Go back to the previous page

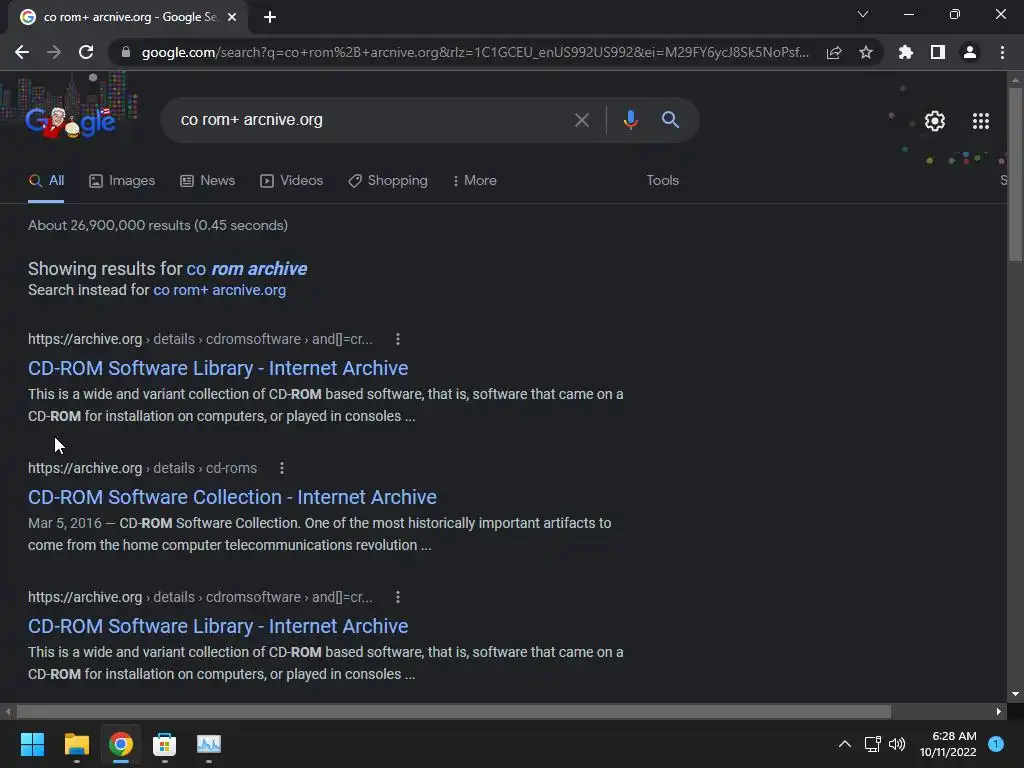click(22, 52)
